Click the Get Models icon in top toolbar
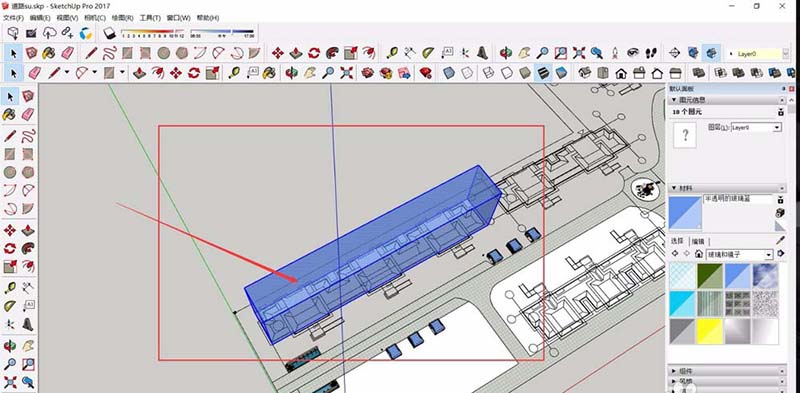The width and height of the screenshot is (800, 393). coord(13,33)
